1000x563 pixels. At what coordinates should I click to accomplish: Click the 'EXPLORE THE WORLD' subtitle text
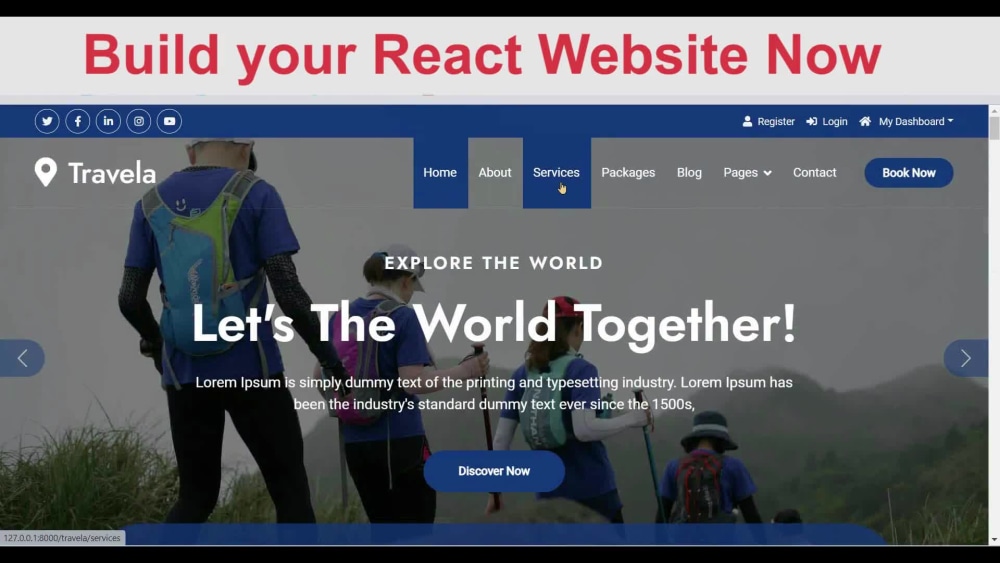click(494, 263)
